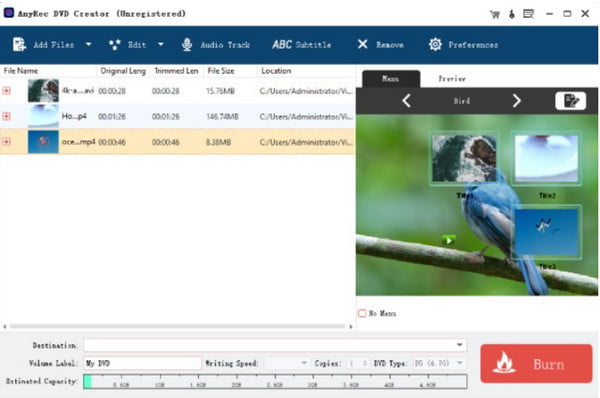Enable the No Menu checkbox
600x398 pixels.
pos(362,313)
